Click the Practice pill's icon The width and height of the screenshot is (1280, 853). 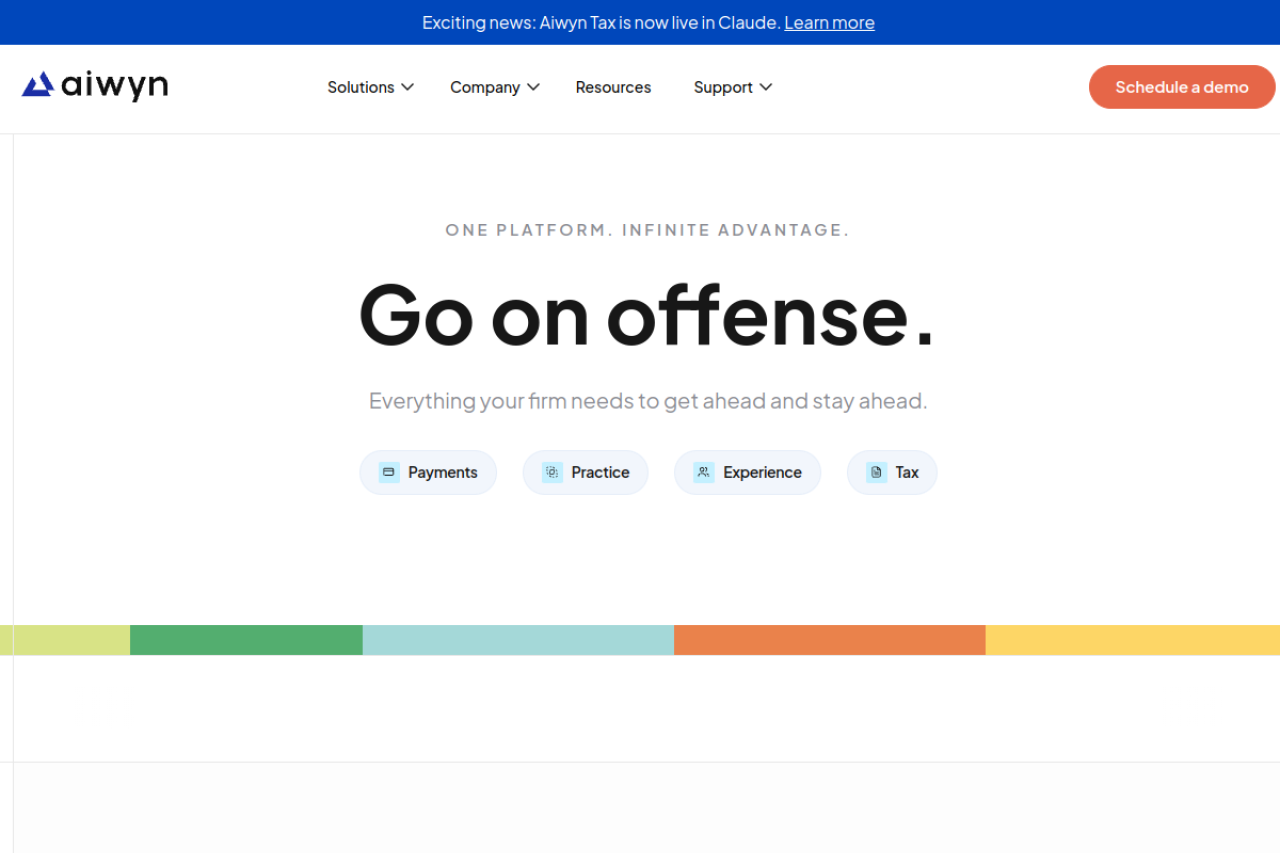[552, 472]
